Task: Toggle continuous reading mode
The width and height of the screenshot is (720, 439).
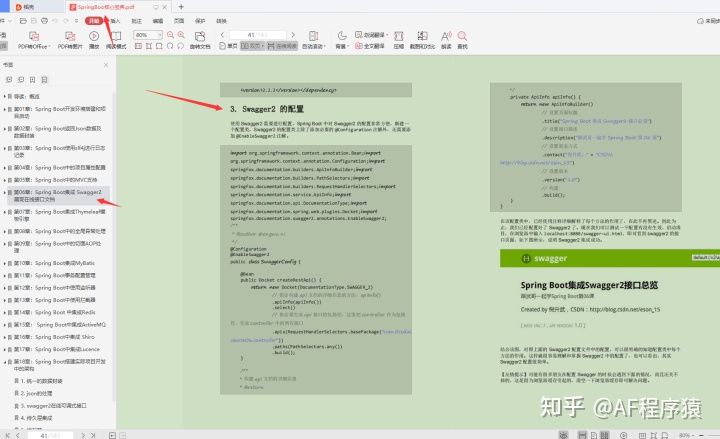Action: coord(282,46)
